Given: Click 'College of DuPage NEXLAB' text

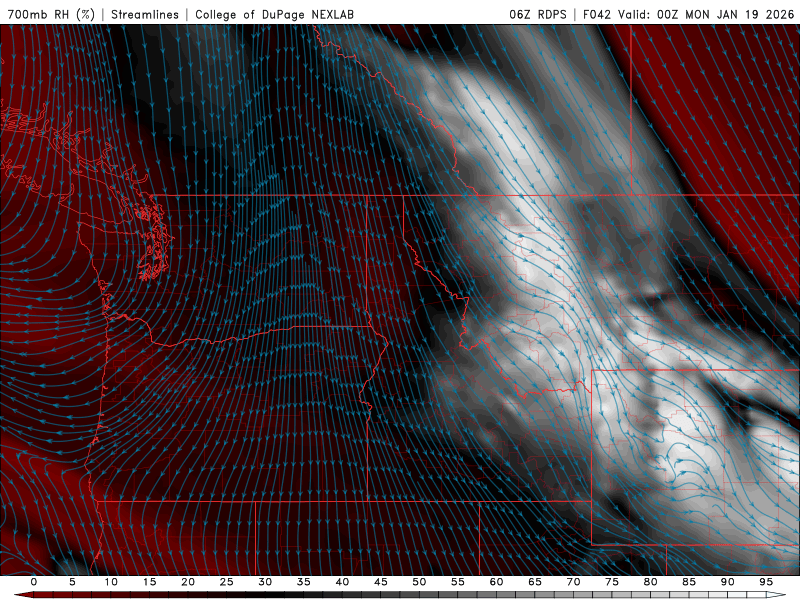Looking at the screenshot, I should [x=274, y=14].
